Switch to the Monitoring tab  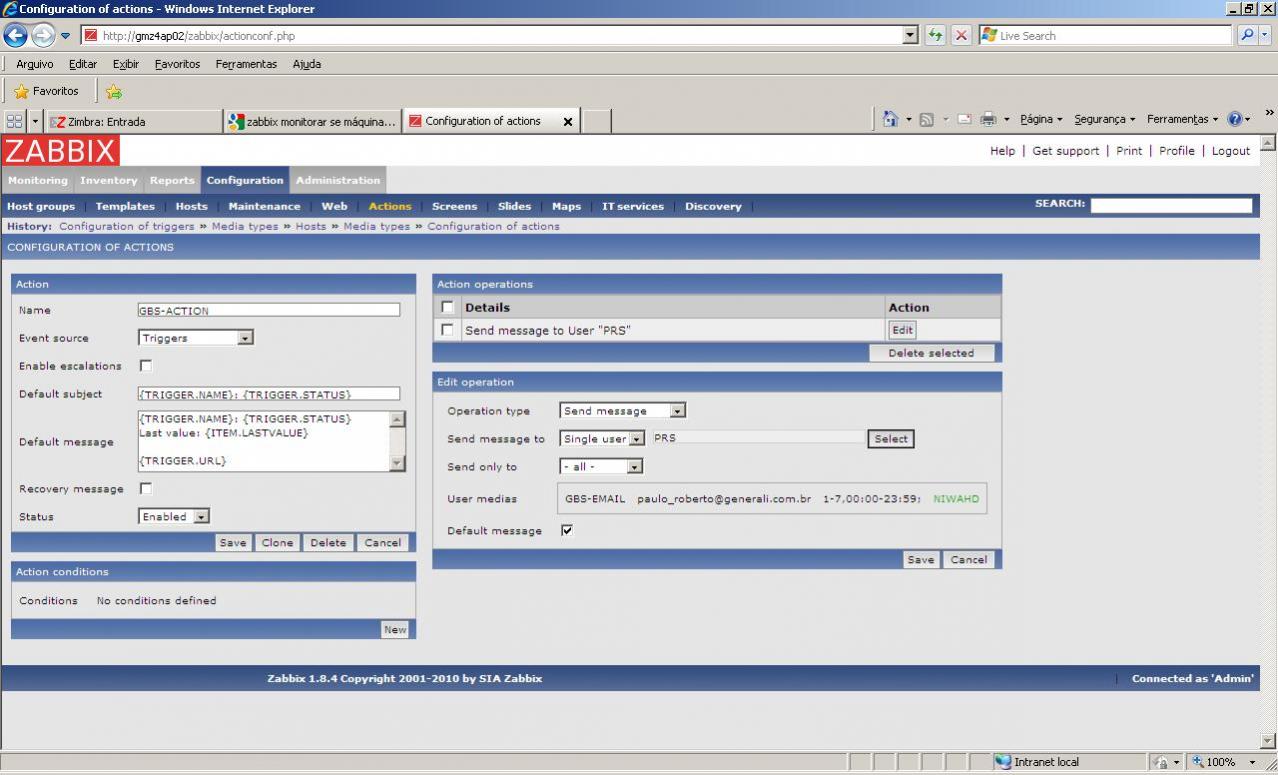click(x=38, y=180)
